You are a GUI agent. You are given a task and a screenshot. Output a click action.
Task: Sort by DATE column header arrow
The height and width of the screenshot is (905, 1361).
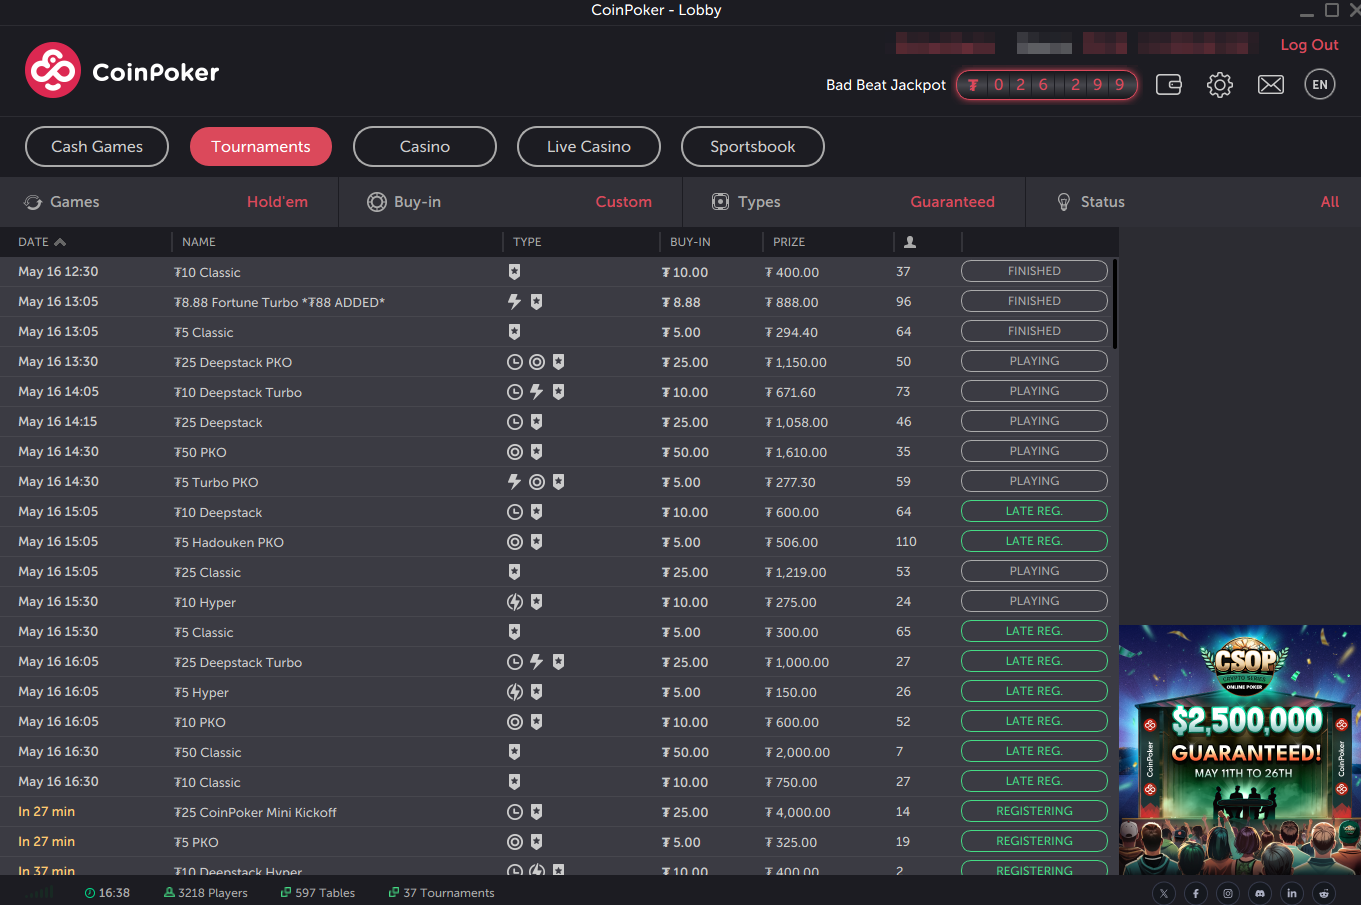point(60,242)
